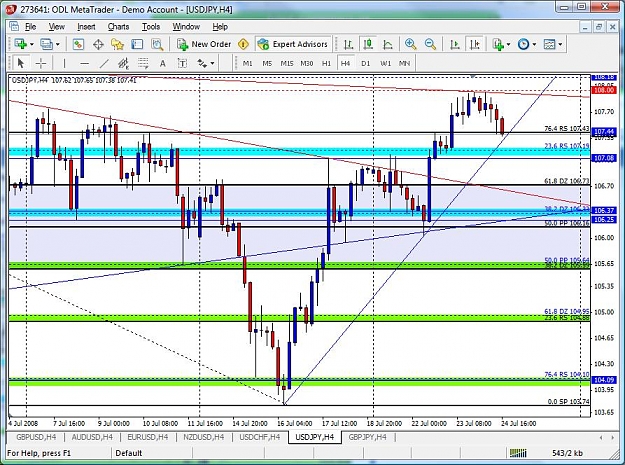The height and width of the screenshot is (465, 625).
Task: Expand the Indicators dropdown arrow
Action: click(508, 44)
